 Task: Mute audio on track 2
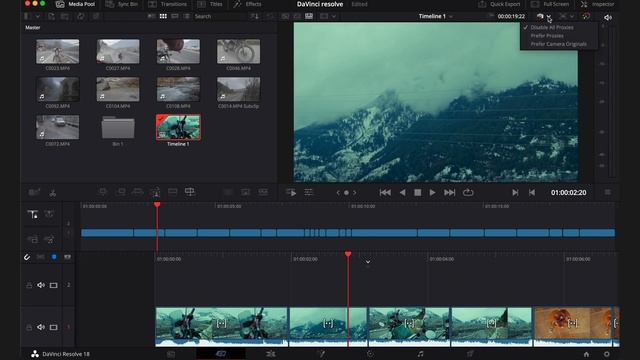(x=41, y=285)
